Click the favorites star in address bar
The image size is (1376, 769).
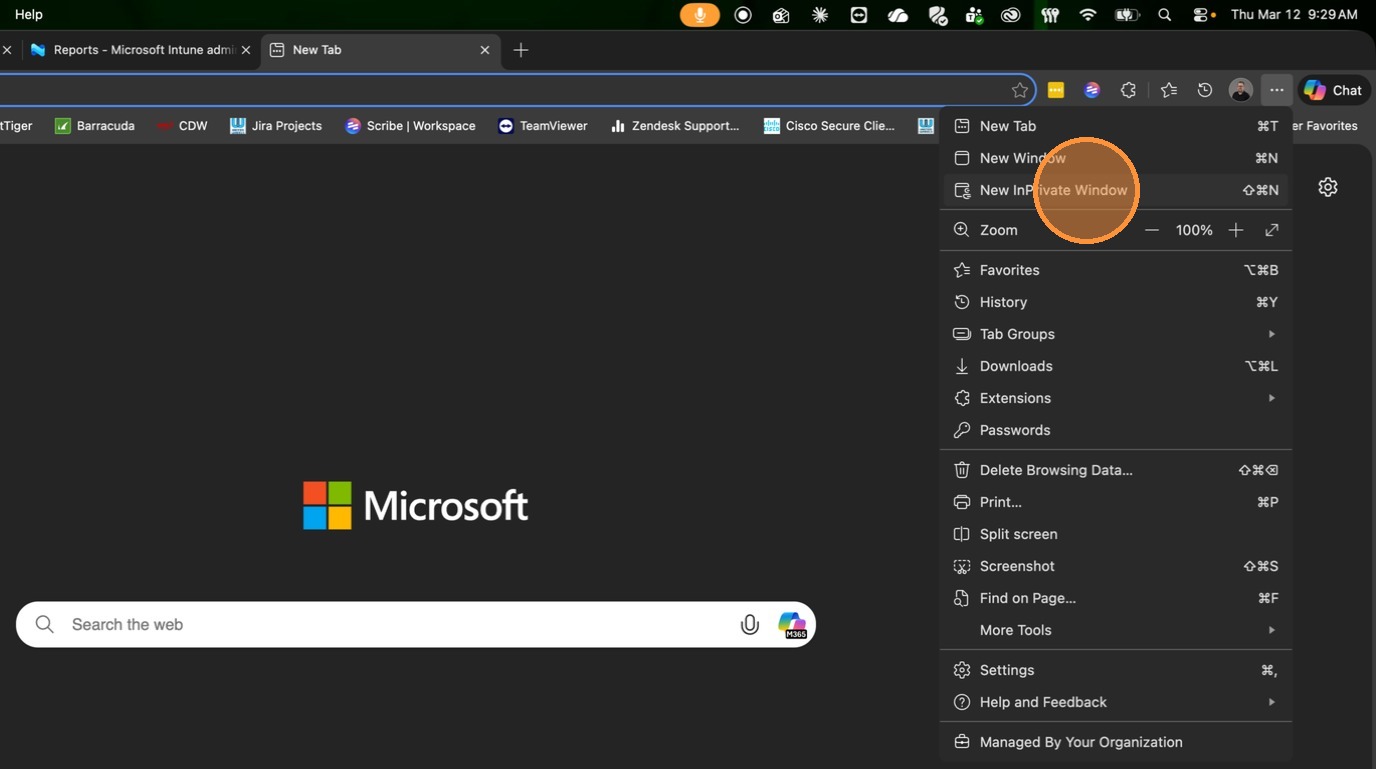(1019, 90)
